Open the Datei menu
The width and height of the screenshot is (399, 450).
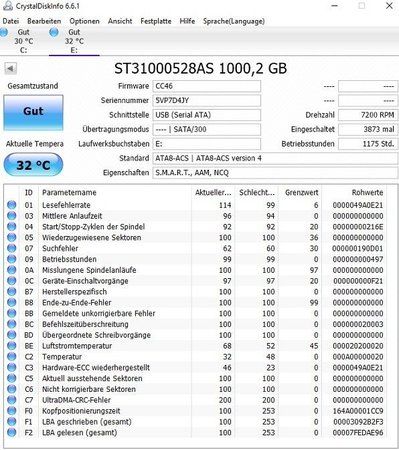pos(11,21)
